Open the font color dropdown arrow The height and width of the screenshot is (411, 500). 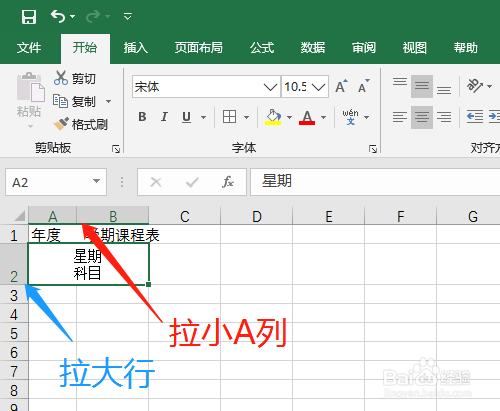[323, 117]
